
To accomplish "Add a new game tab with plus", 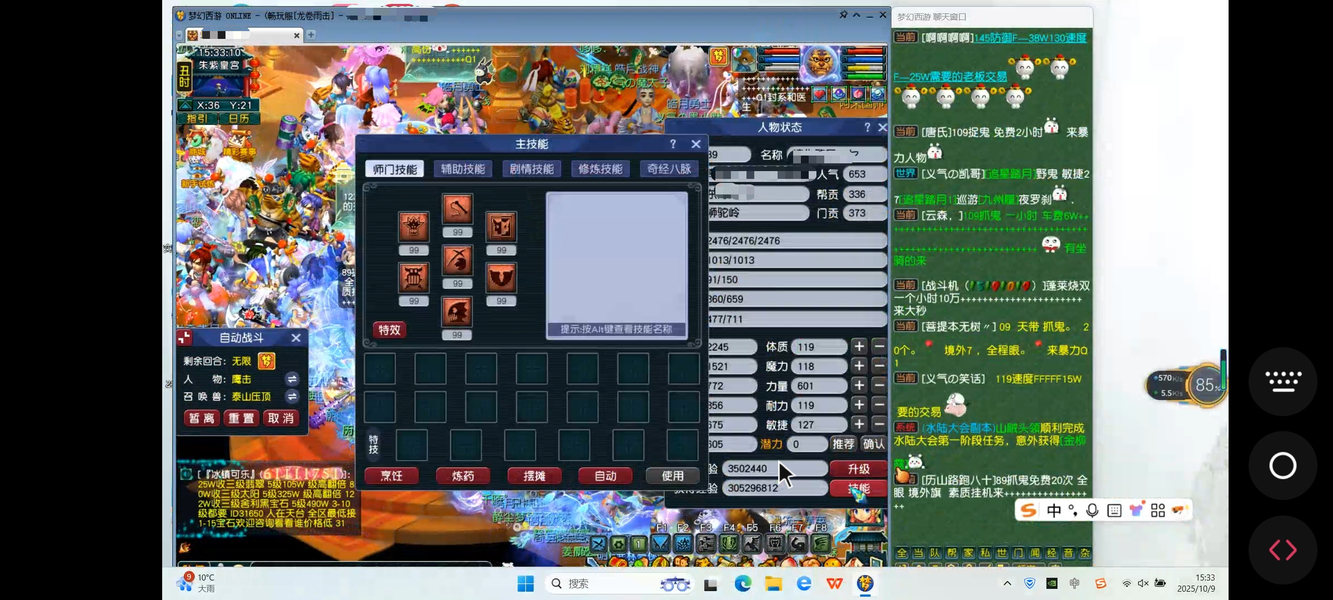I will tap(311, 35).
